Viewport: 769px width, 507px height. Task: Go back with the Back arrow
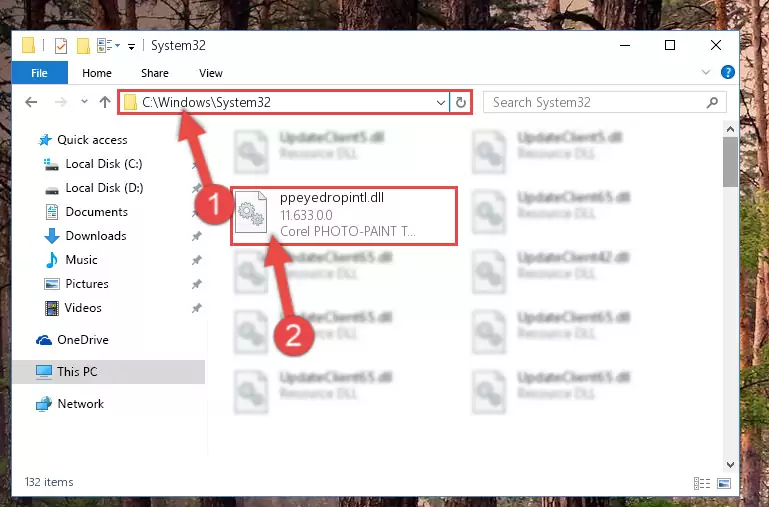click(31, 102)
